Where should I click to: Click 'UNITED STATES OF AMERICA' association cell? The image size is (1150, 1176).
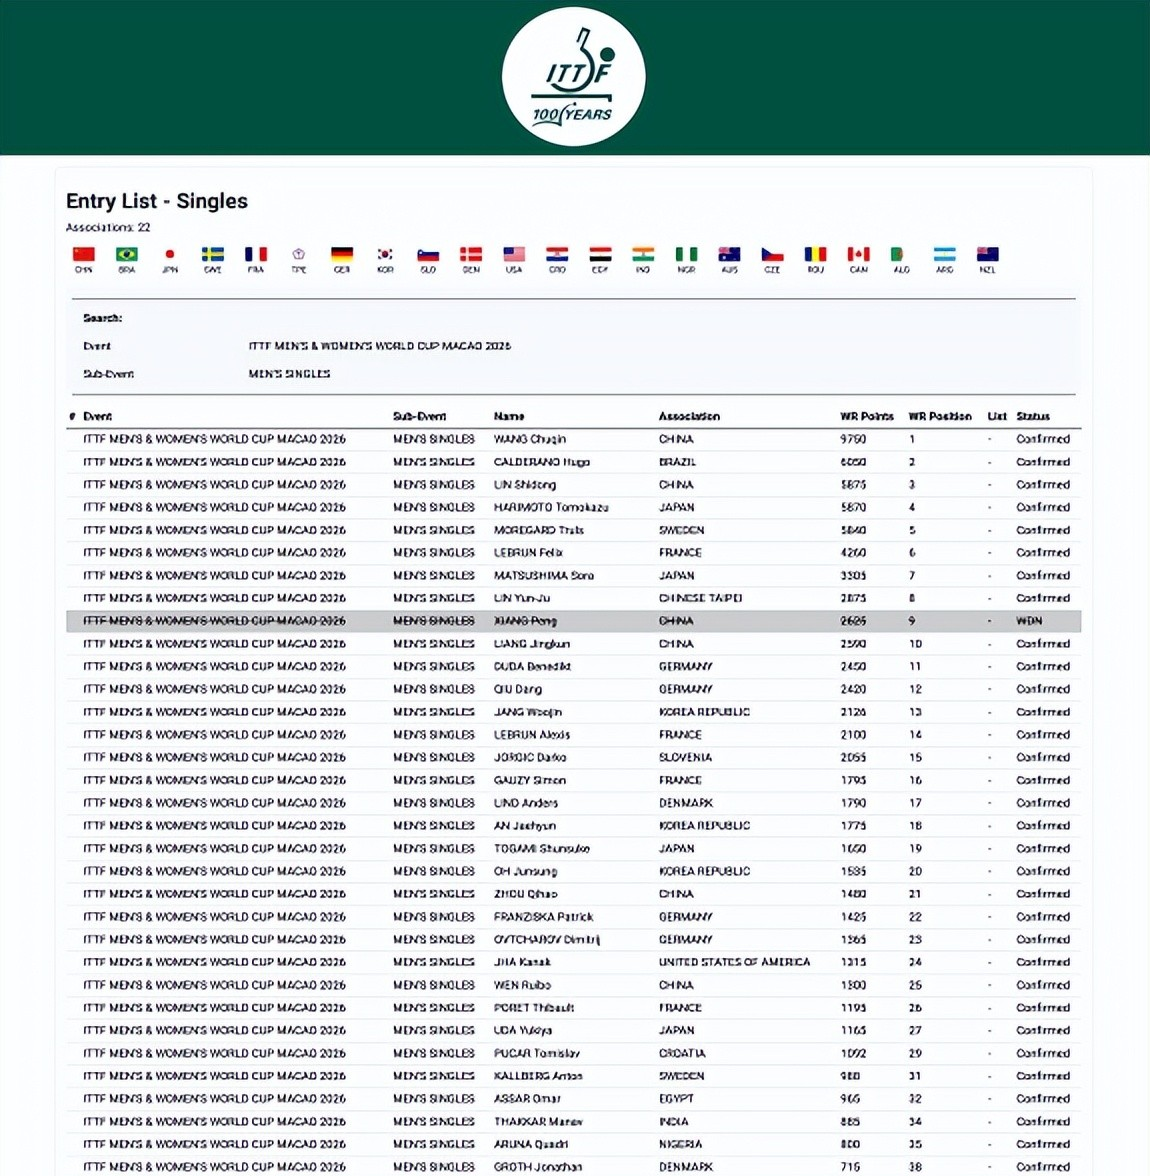tap(734, 962)
